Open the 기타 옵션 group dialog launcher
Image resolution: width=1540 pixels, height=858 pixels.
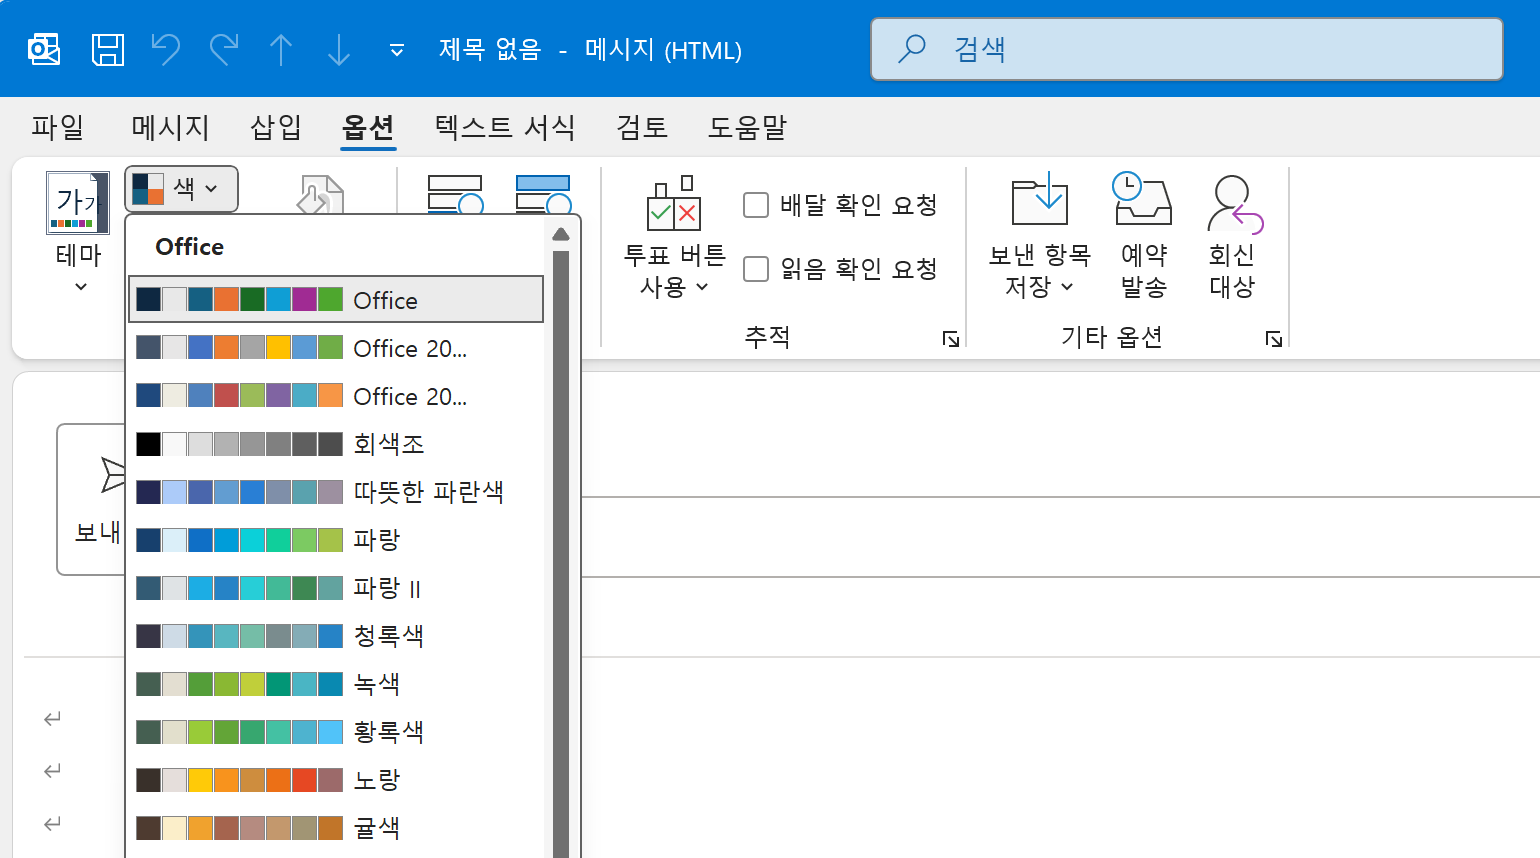click(x=1273, y=339)
